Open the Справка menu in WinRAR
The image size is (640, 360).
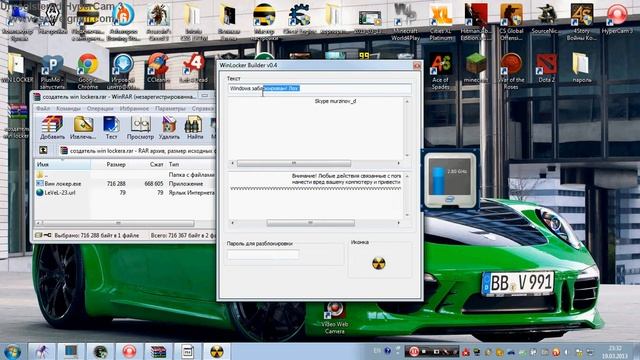click(202, 109)
